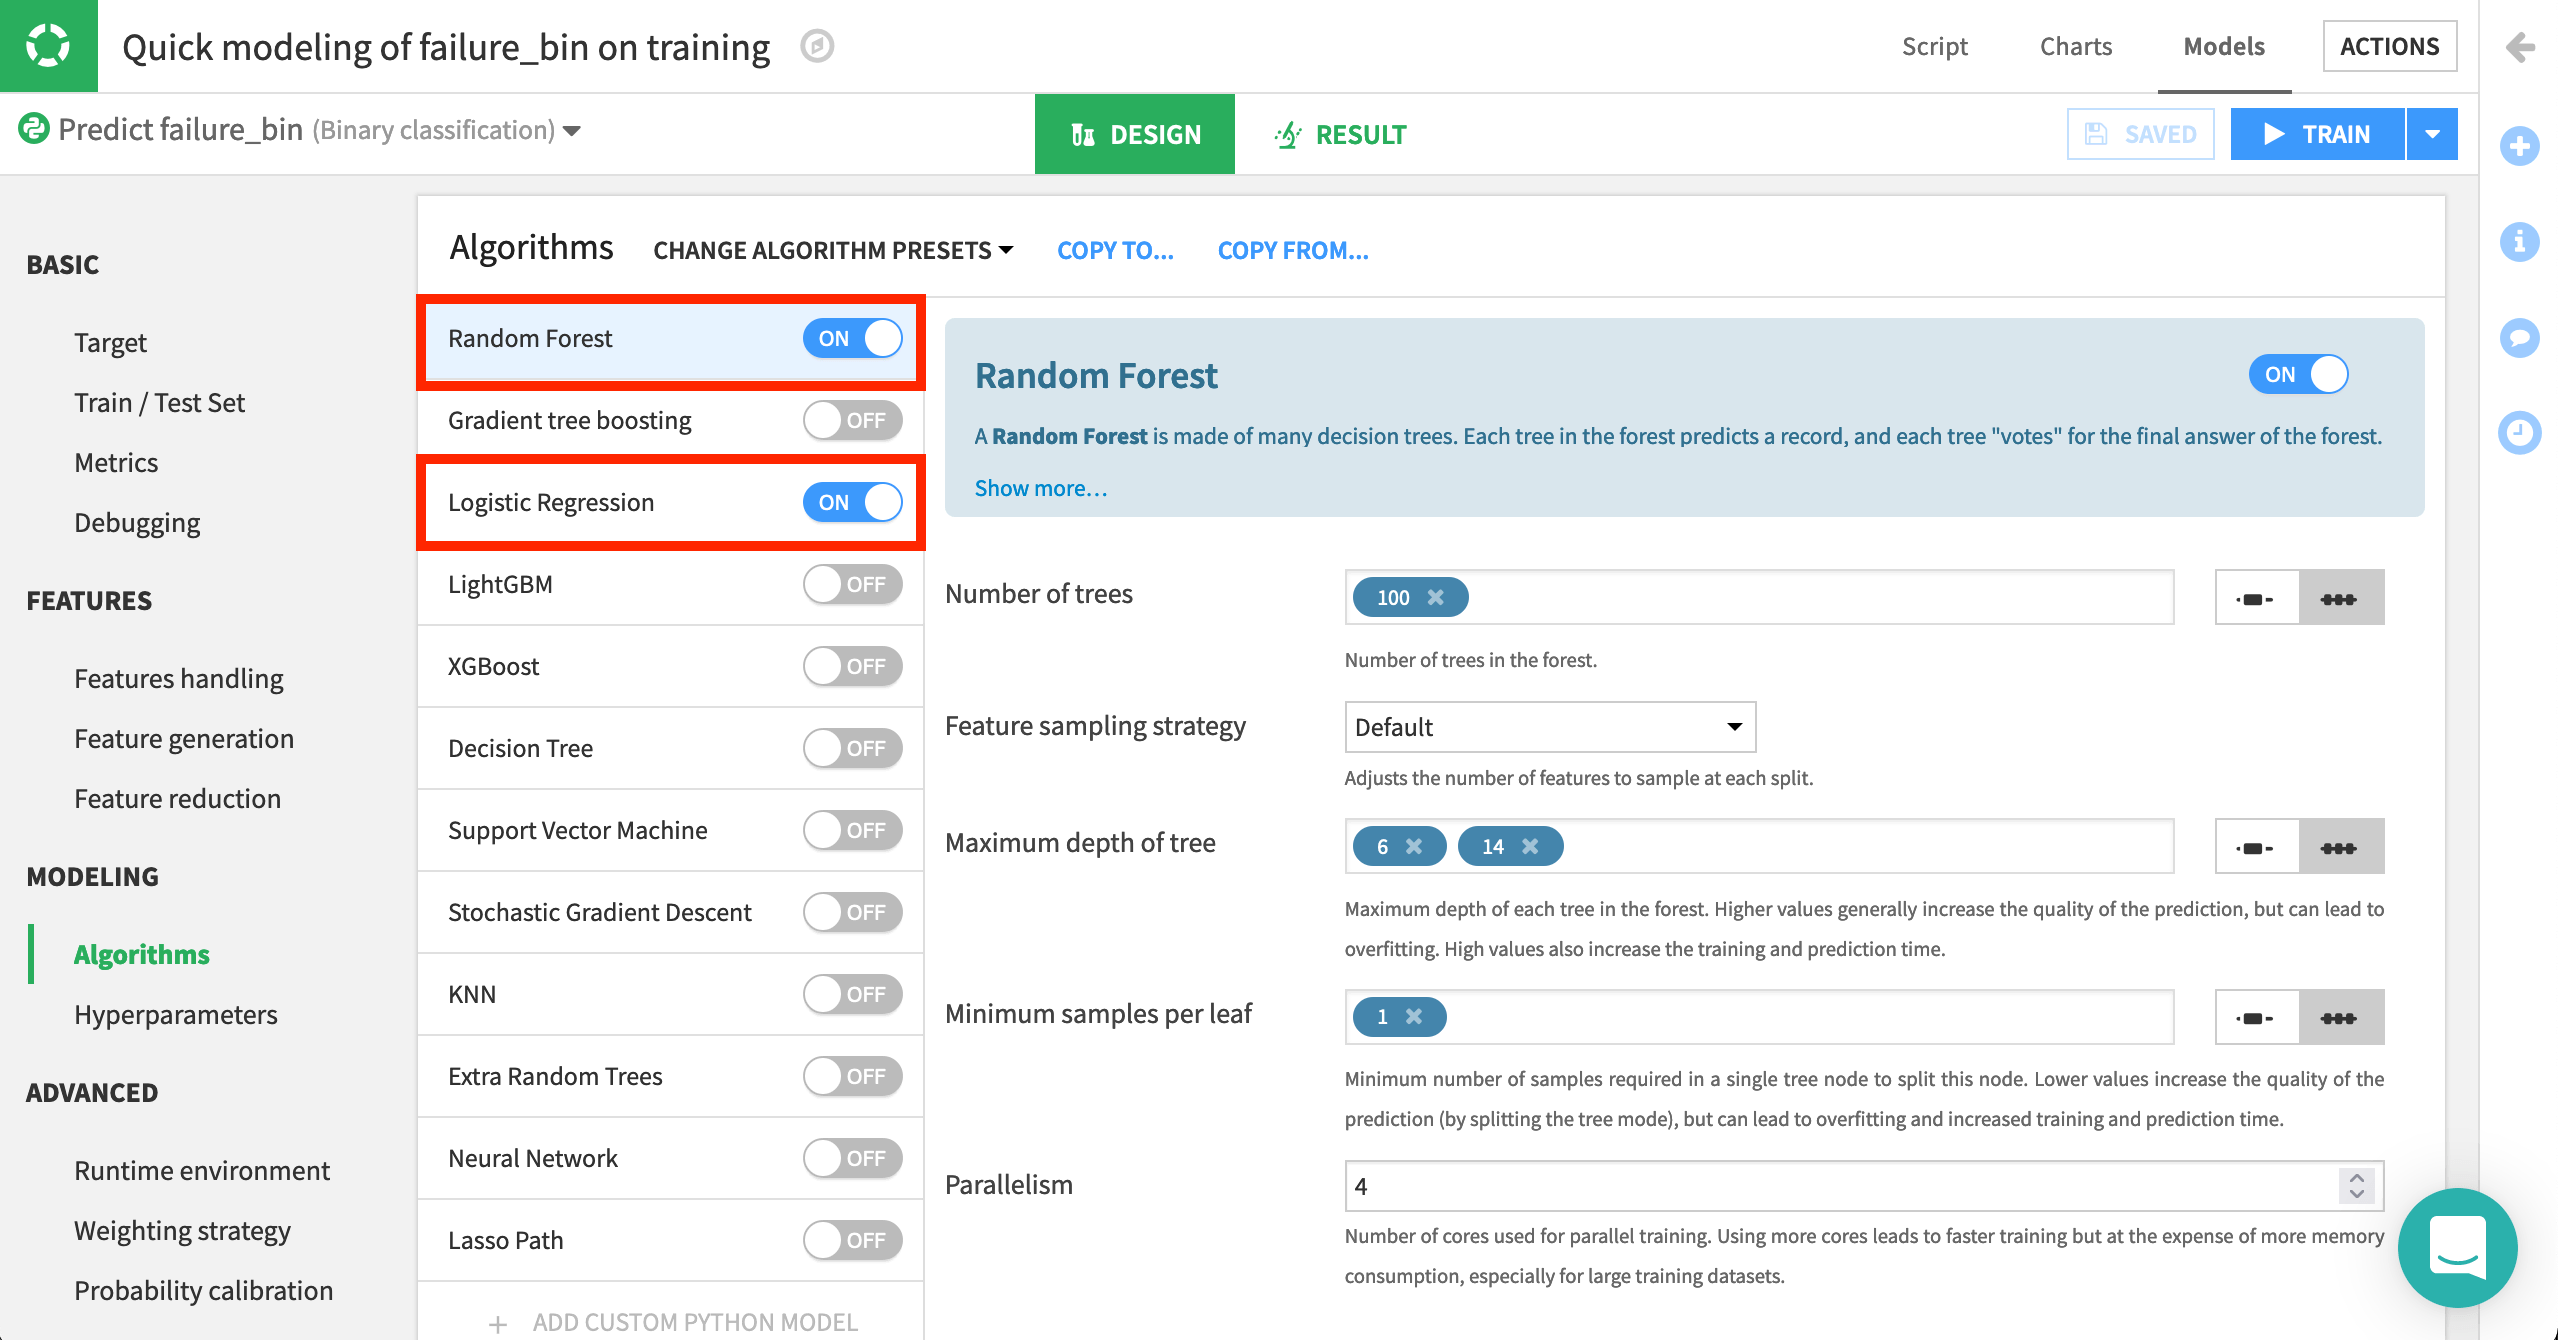Select multi-value mode for Number of trees
The width and height of the screenshot is (2558, 1340).
2341,598
